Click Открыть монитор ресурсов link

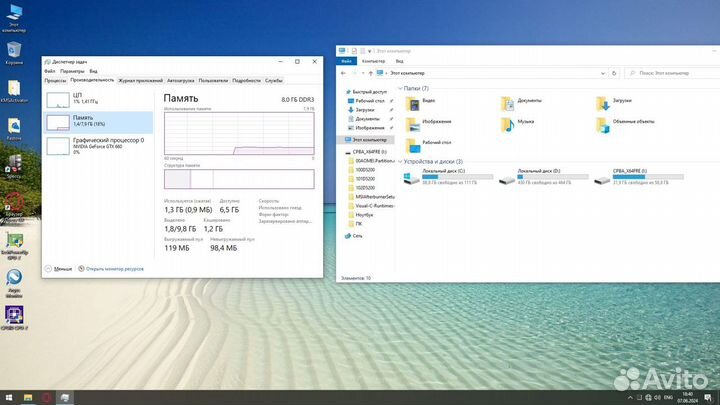pos(115,269)
